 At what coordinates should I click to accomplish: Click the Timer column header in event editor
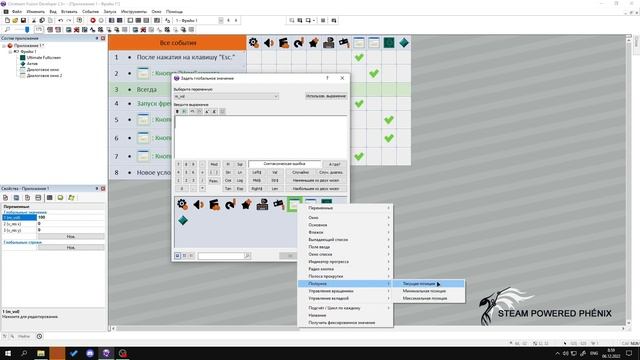[299, 43]
